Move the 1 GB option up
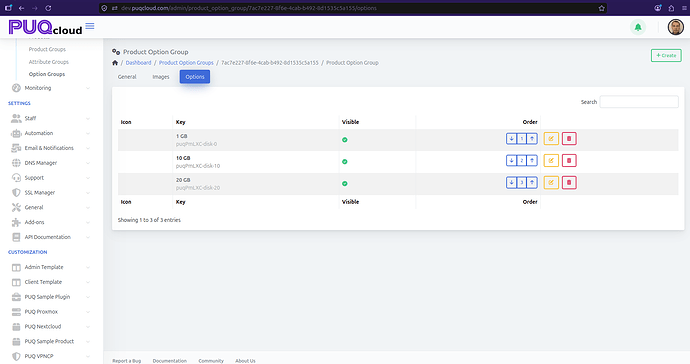Viewport: 690px width, 364px height. pyautogui.click(x=532, y=139)
